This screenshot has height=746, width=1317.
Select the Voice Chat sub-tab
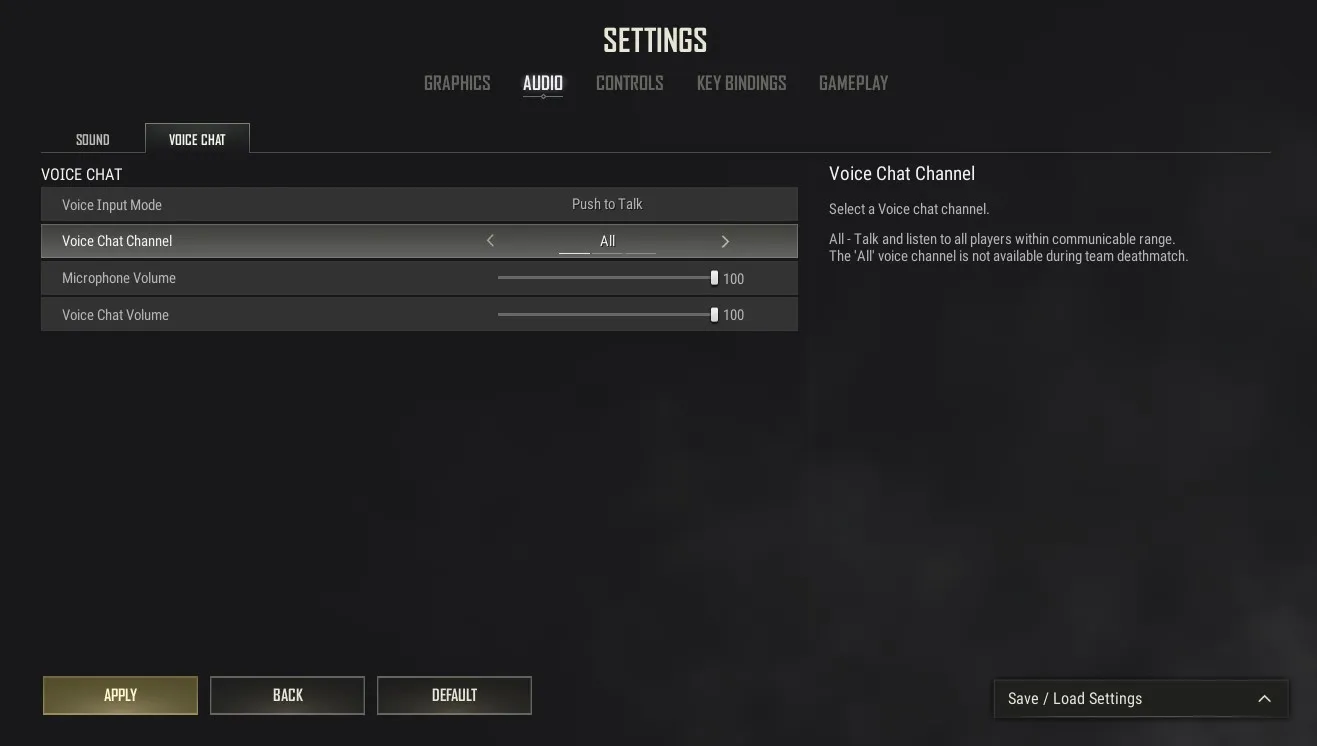[197, 139]
